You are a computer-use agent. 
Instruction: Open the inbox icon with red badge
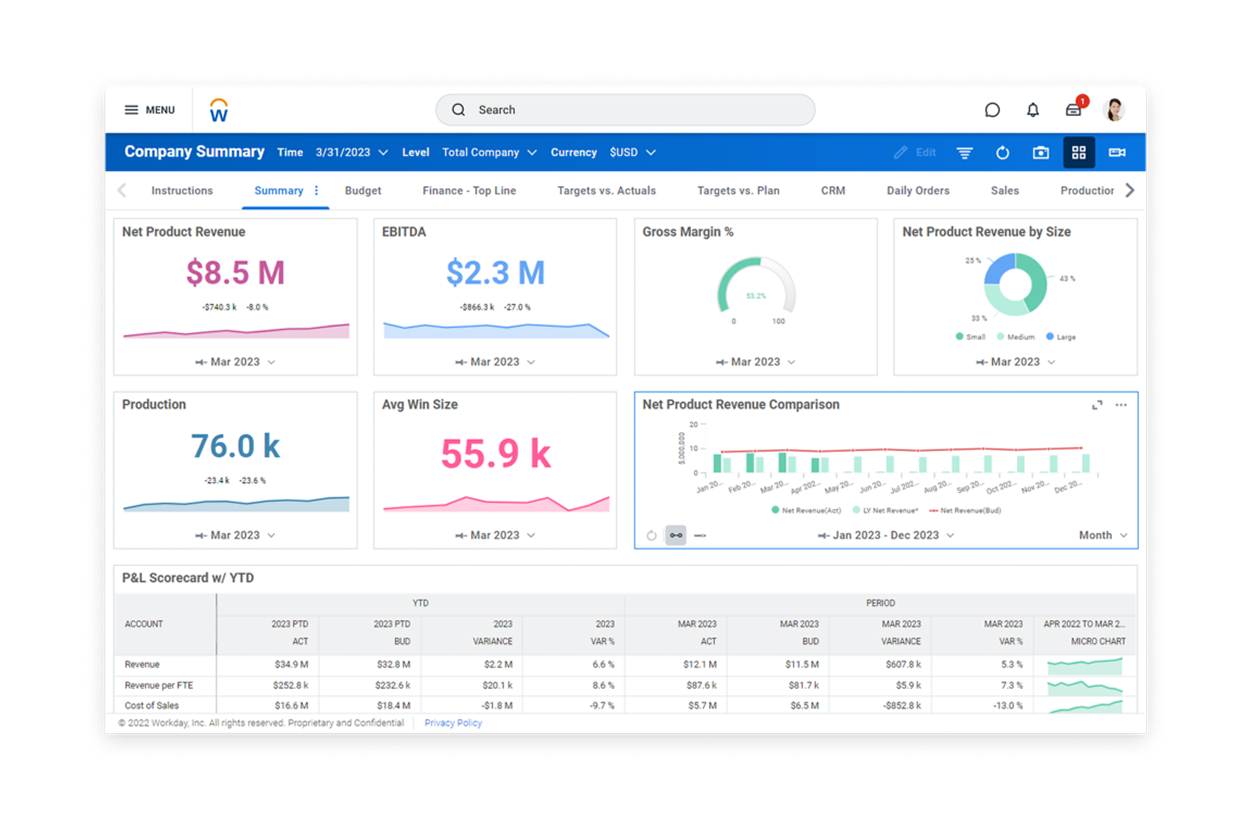(x=1072, y=110)
